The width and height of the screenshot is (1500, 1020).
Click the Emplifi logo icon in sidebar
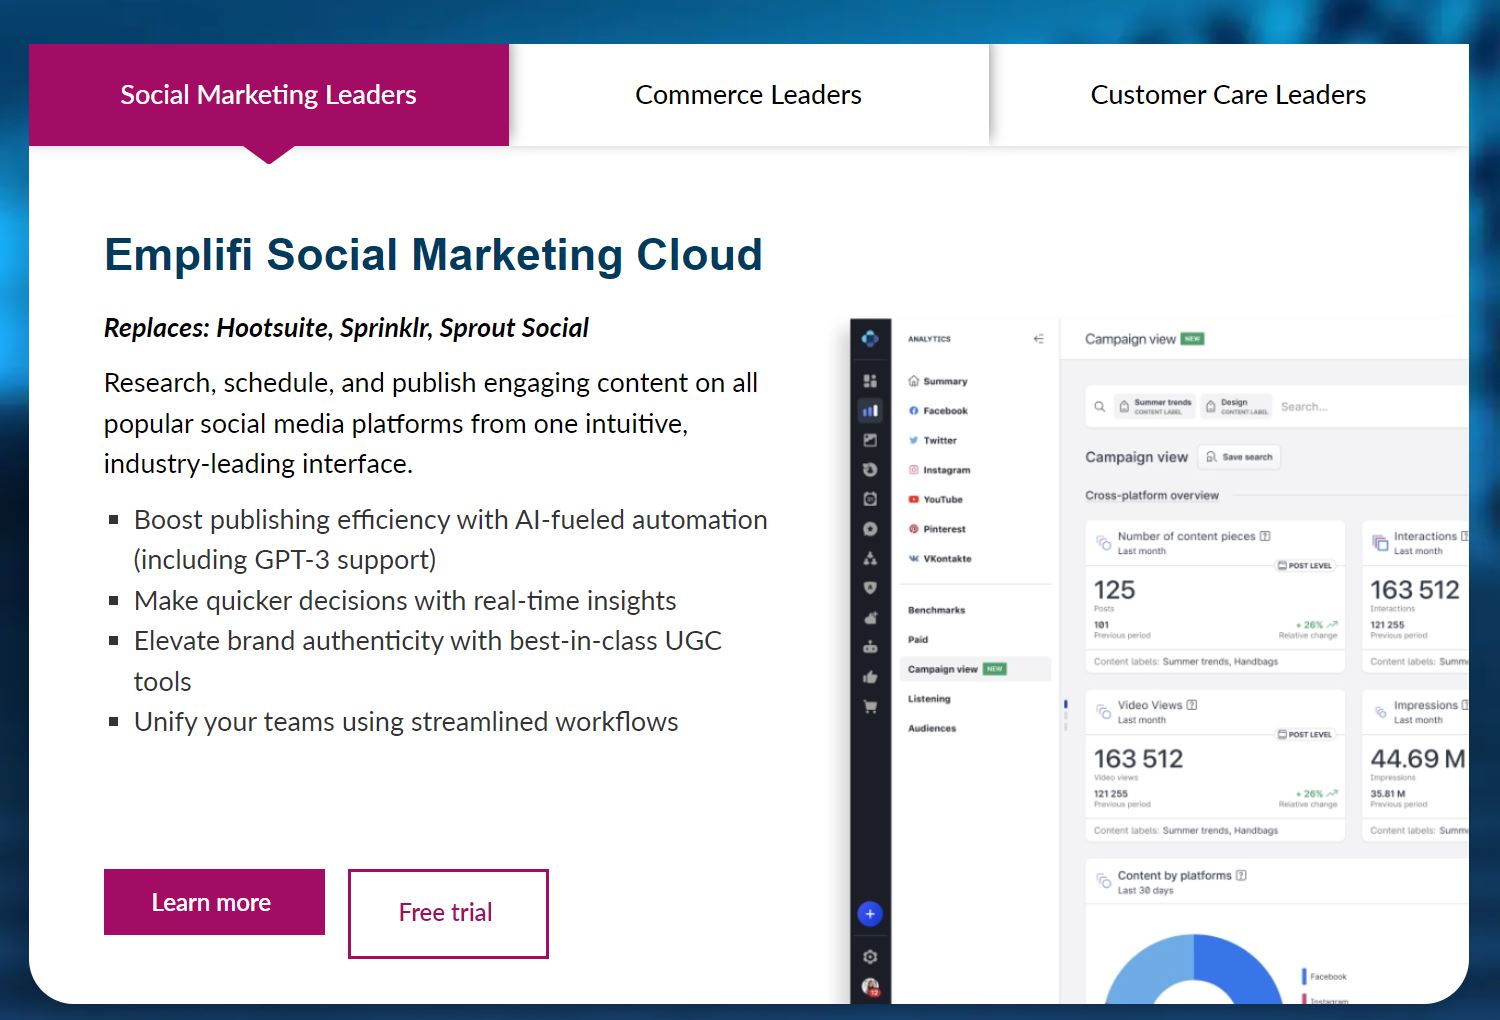(x=870, y=339)
